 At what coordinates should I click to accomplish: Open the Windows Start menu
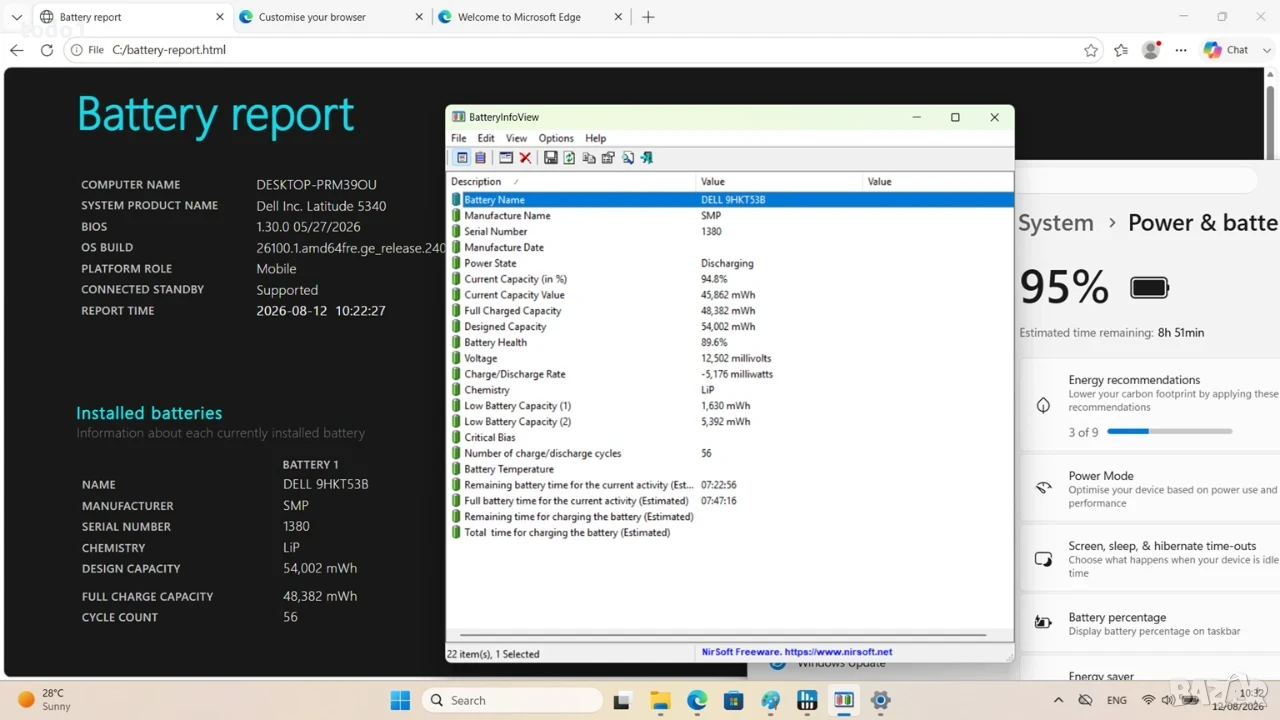[400, 700]
